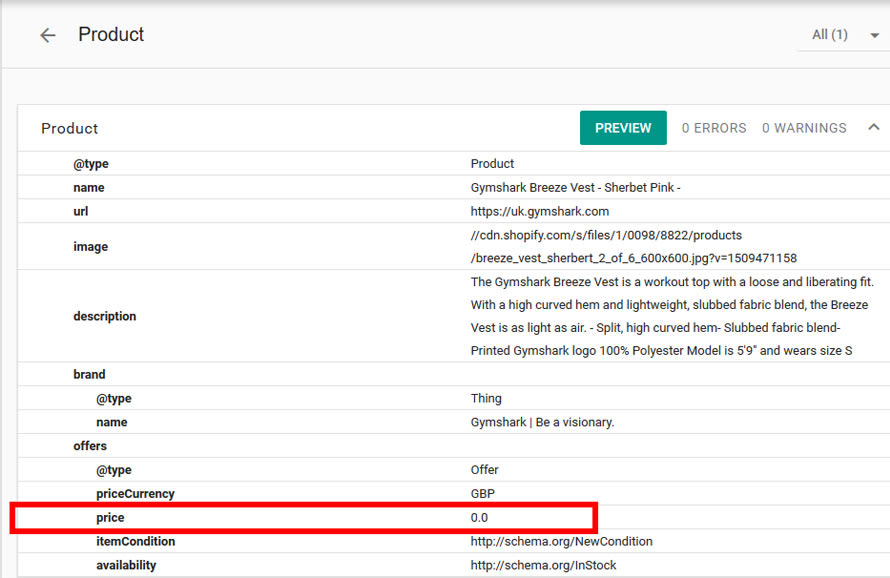The image size is (890, 578).
Task: Click the name value Gymshark Breeze Vest
Action: click(575, 187)
